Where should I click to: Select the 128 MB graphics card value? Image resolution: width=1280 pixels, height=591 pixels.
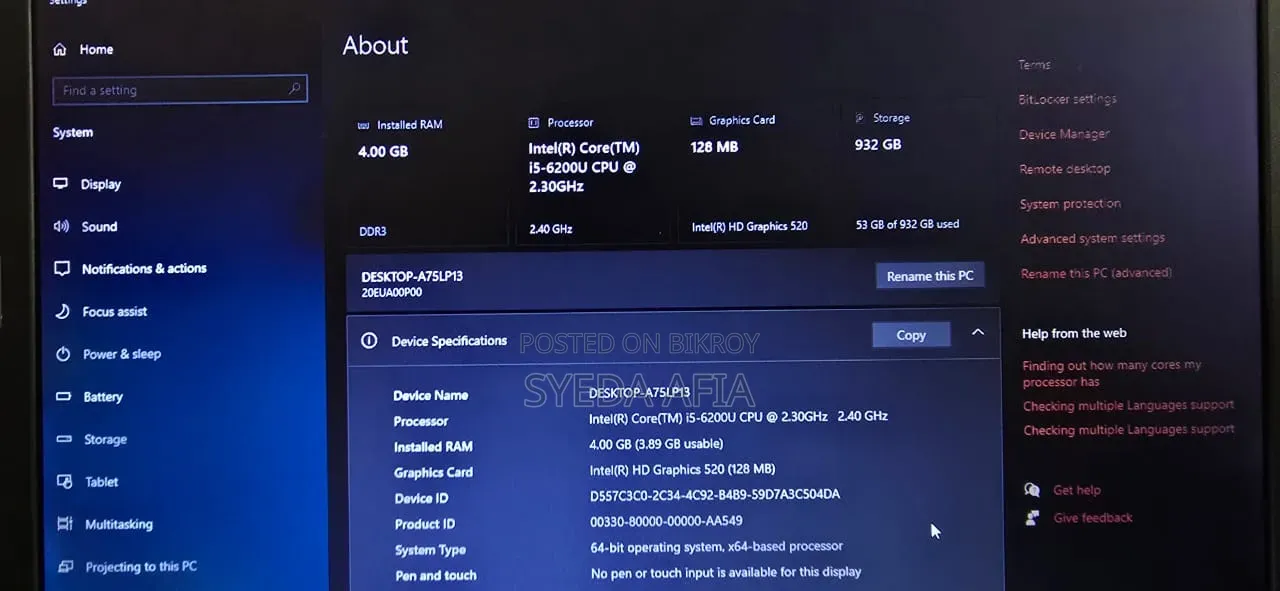[x=714, y=147]
